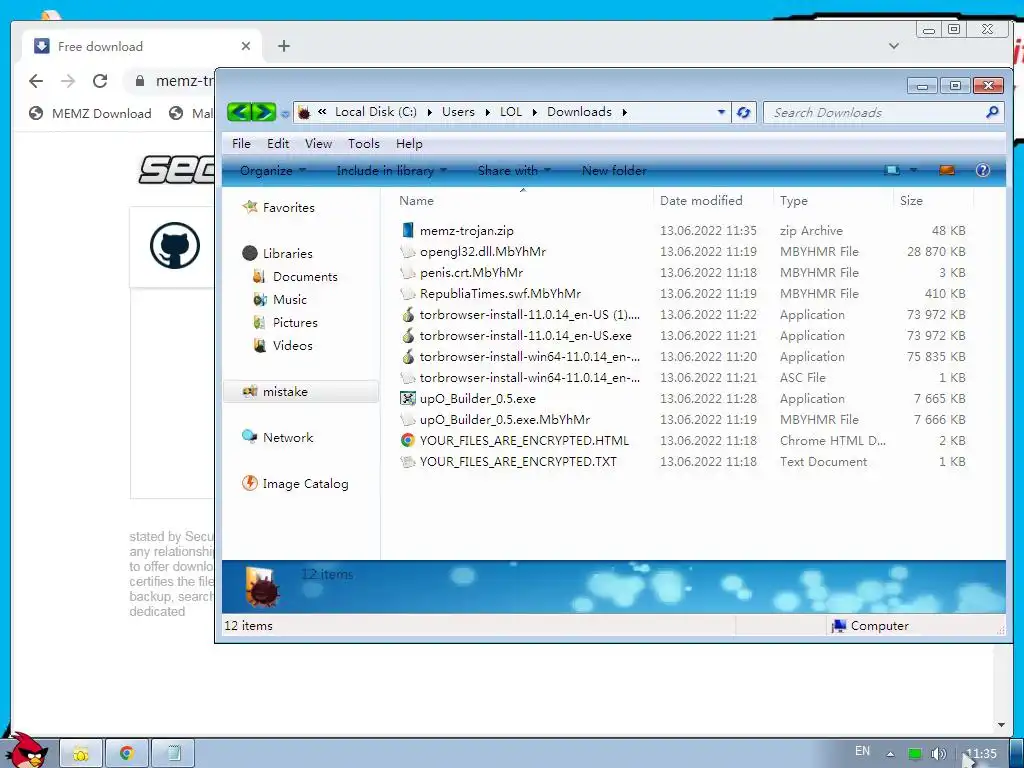The height and width of the screenshot is (768, 1024).
Task: Open the Tools menu
Action: pyautogui.click(x=363, y=144)
